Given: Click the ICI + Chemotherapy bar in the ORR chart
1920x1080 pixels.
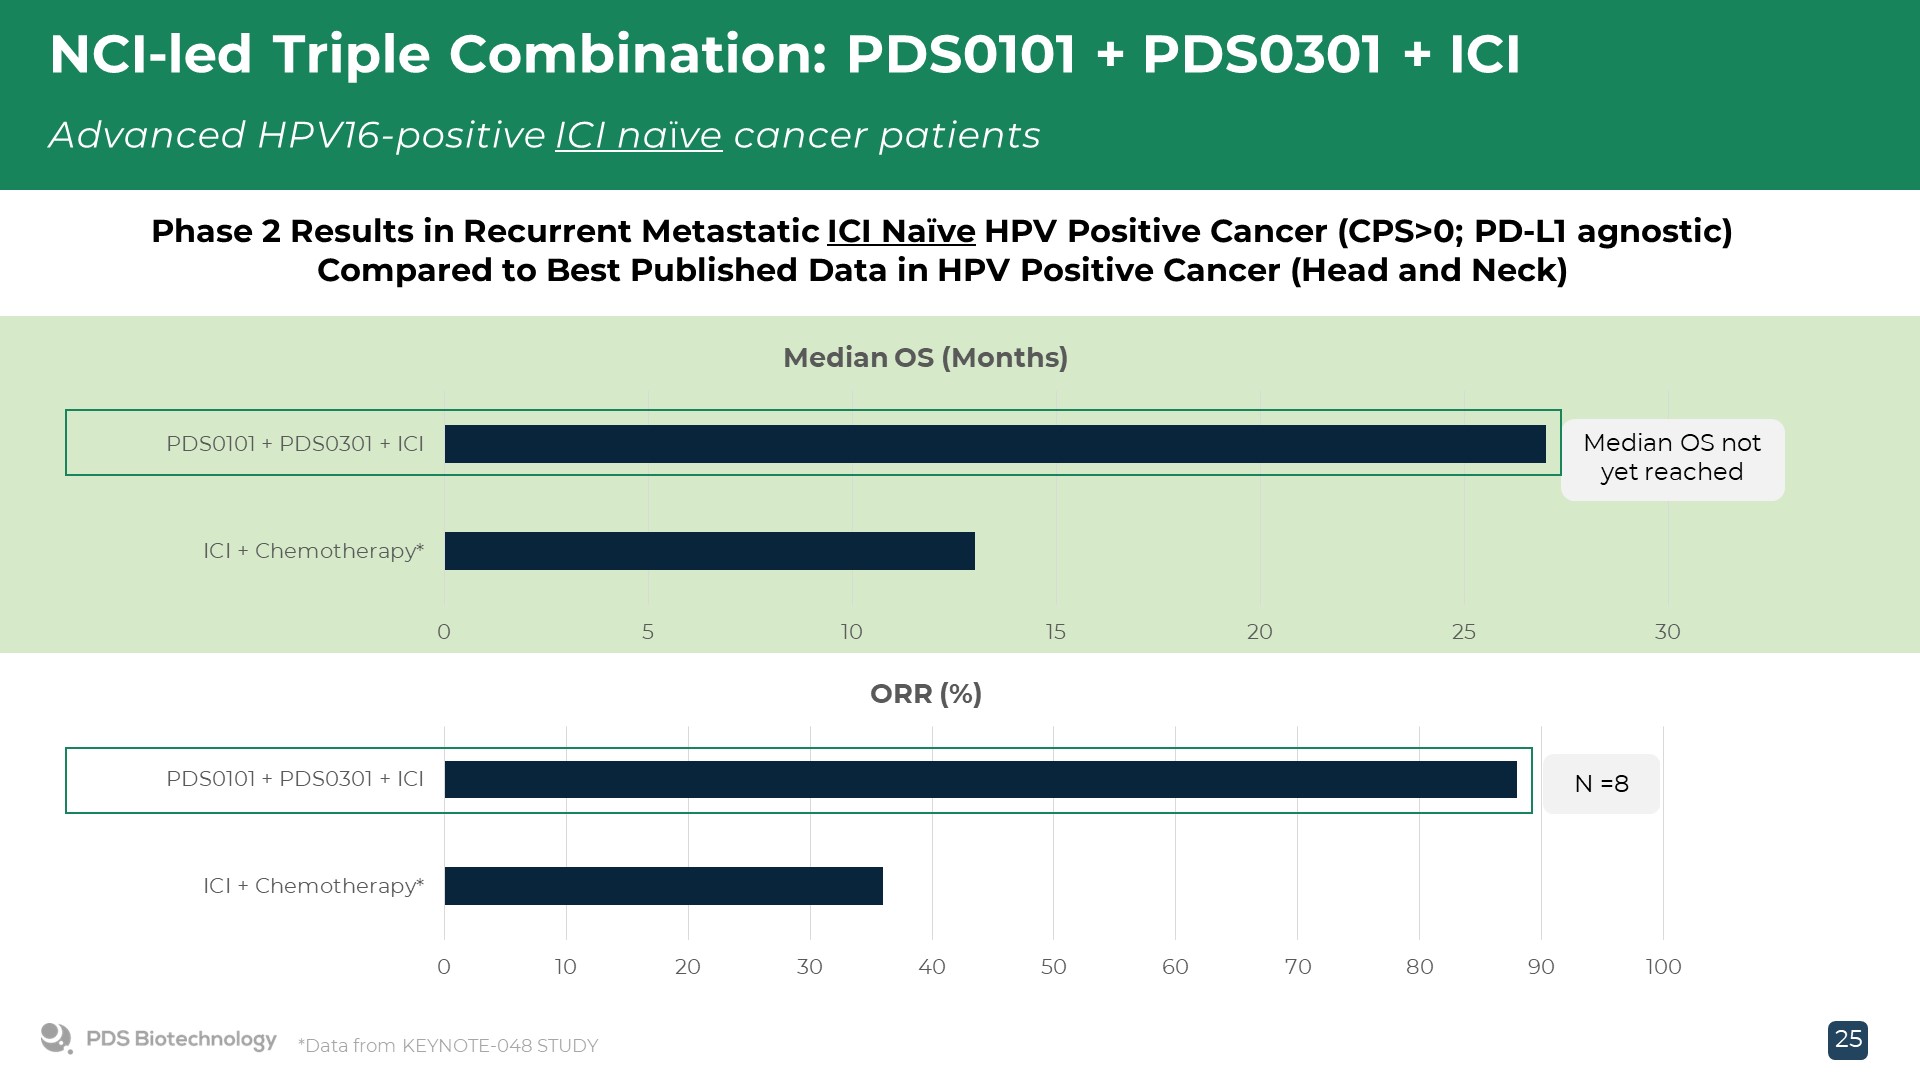Looking at the screenshot, I should [x=663, y=886].
